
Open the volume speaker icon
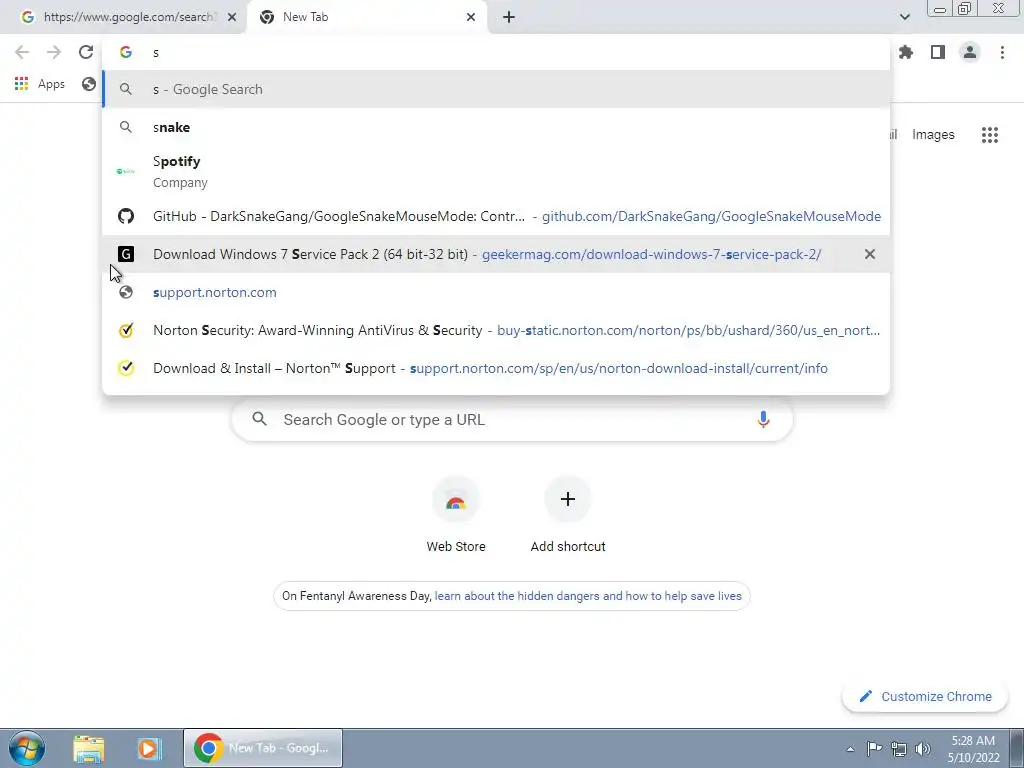tap(923, 749)
